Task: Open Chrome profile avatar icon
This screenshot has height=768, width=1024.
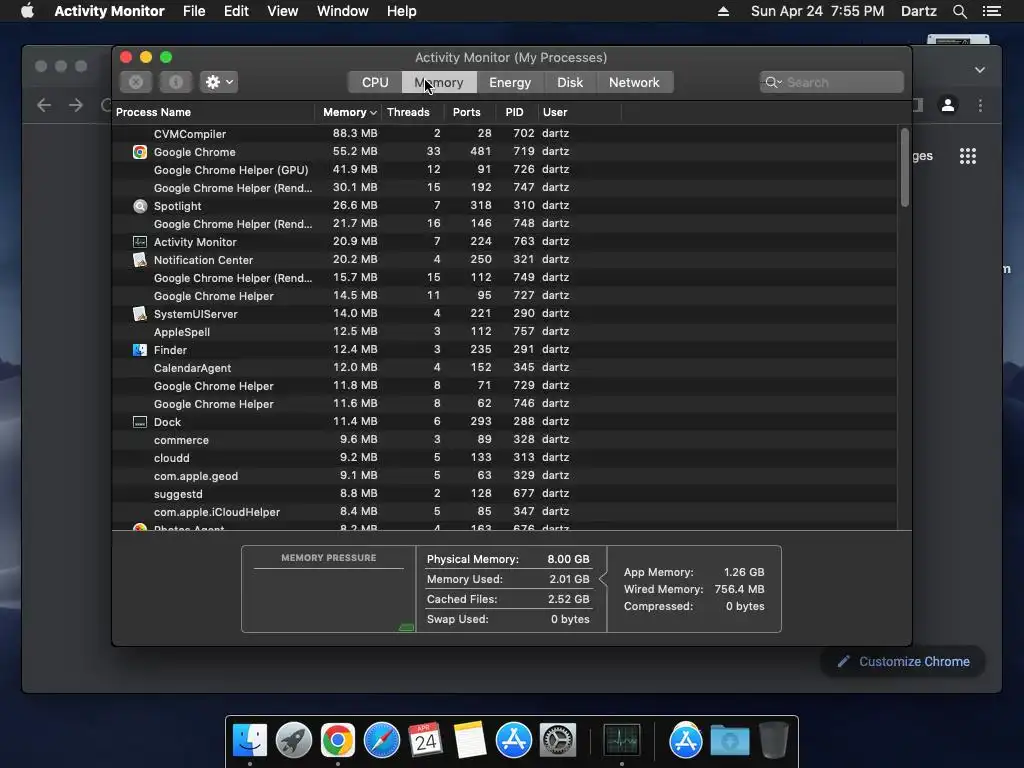Action: [x=948, y=105]
